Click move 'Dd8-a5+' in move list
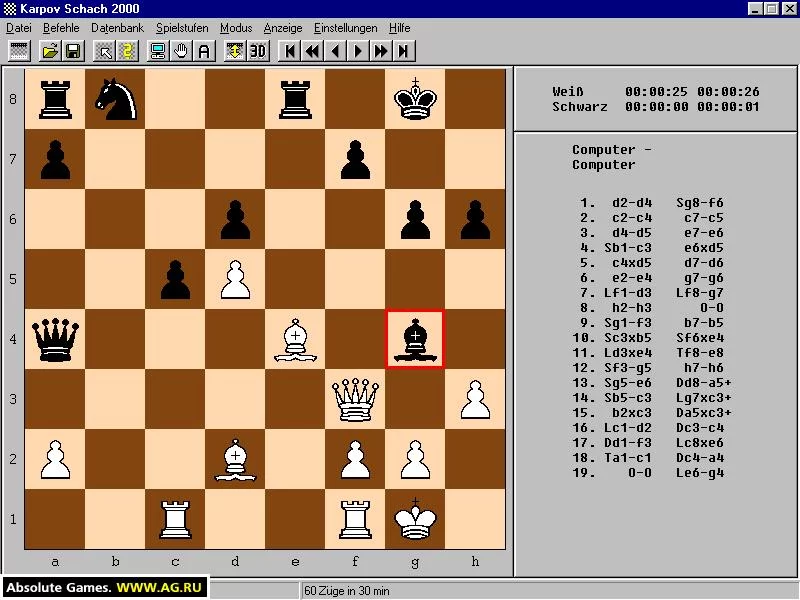 [x=704, y=383]
